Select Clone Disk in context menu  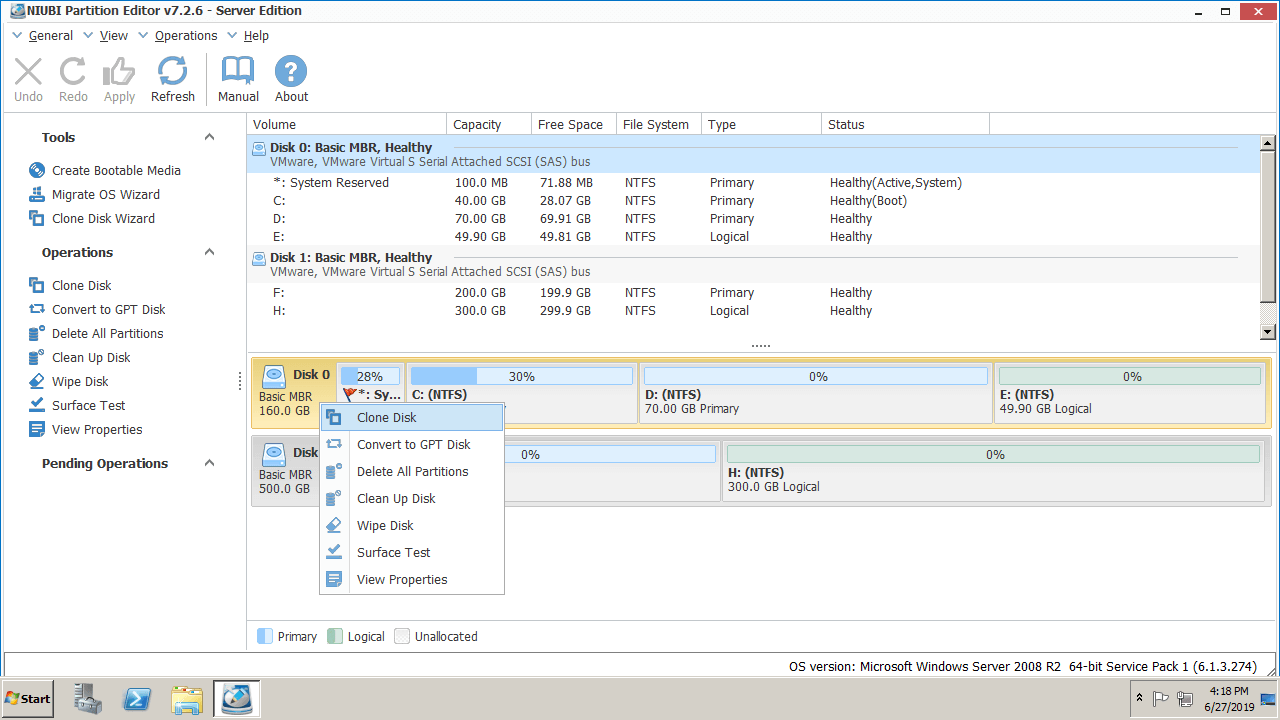pyautogui.click(x=386, y=418)
